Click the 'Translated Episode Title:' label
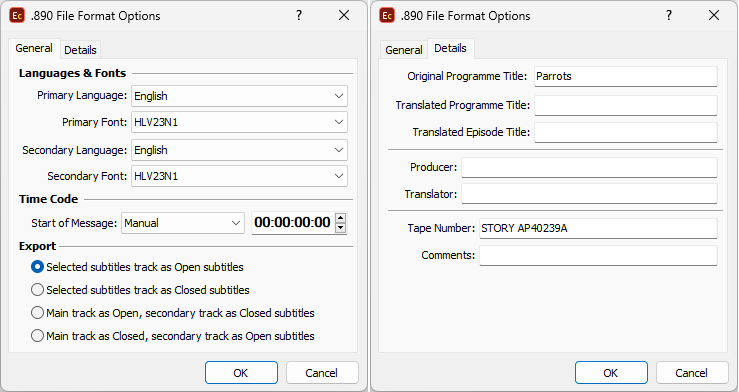Image resolution: width=739 pixels, height=392 pixels. [x=471, y=132]
